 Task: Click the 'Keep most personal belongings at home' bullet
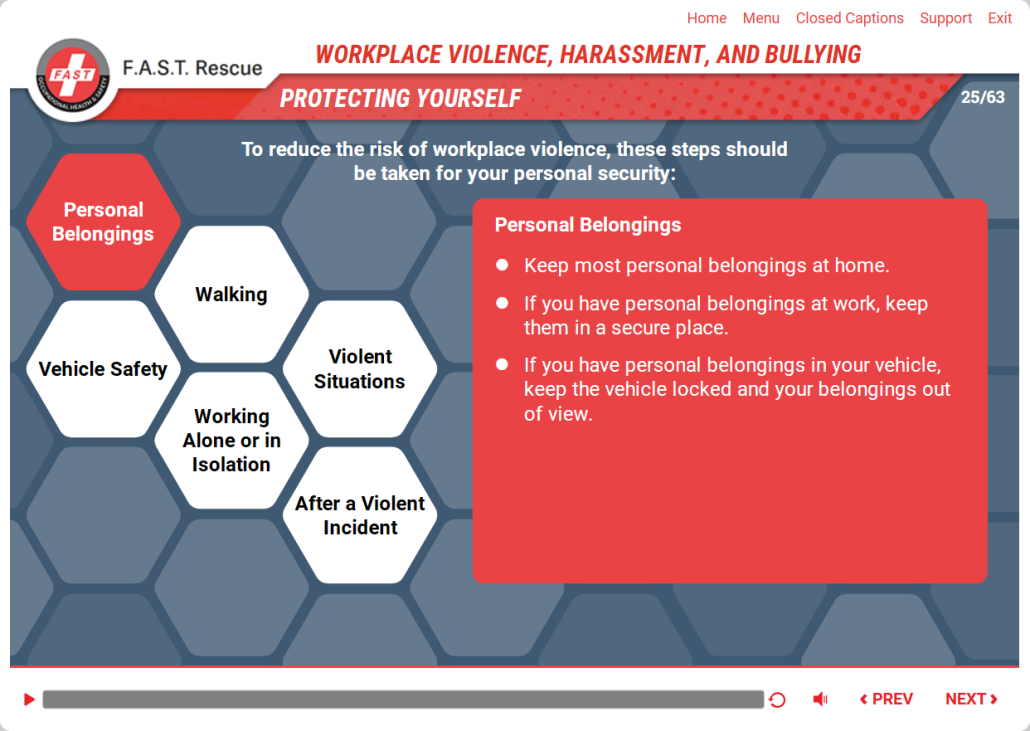(707, 265)
